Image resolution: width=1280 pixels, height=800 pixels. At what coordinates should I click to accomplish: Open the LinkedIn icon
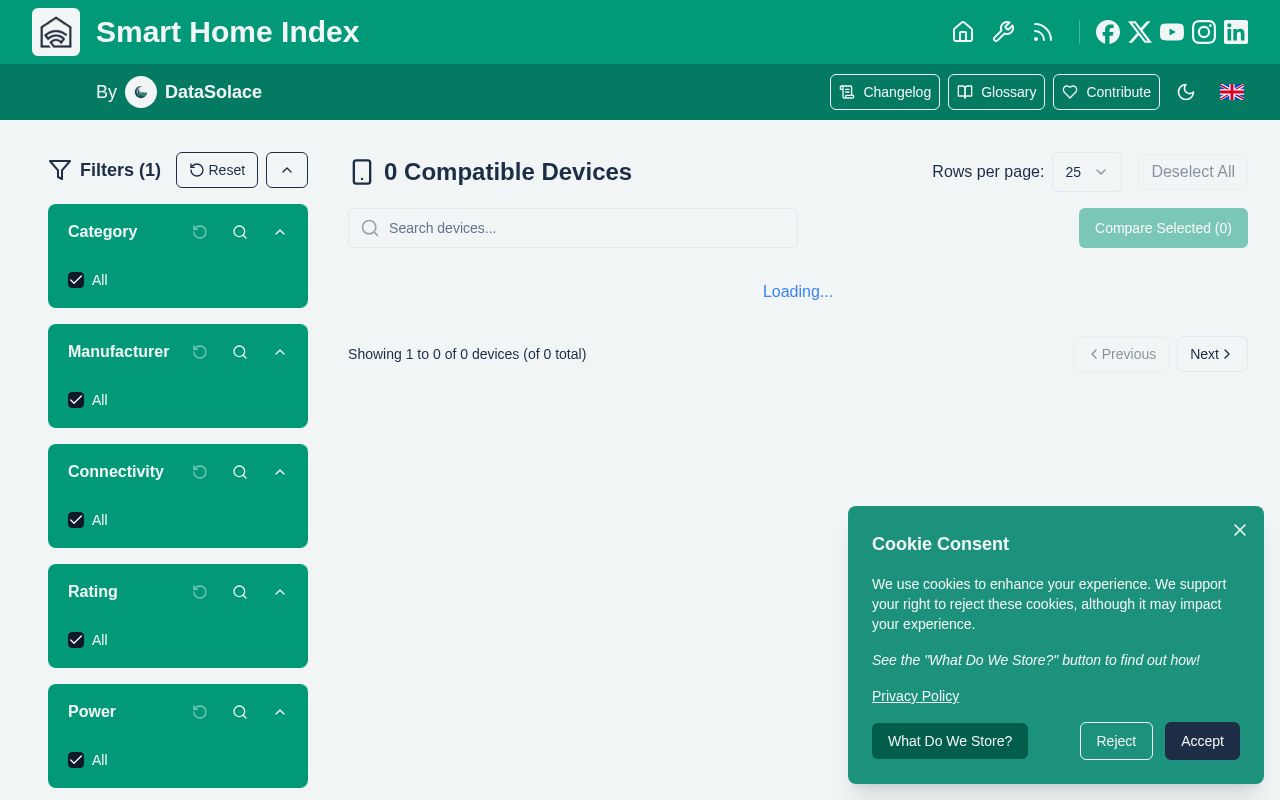(x=1236, y=32)
